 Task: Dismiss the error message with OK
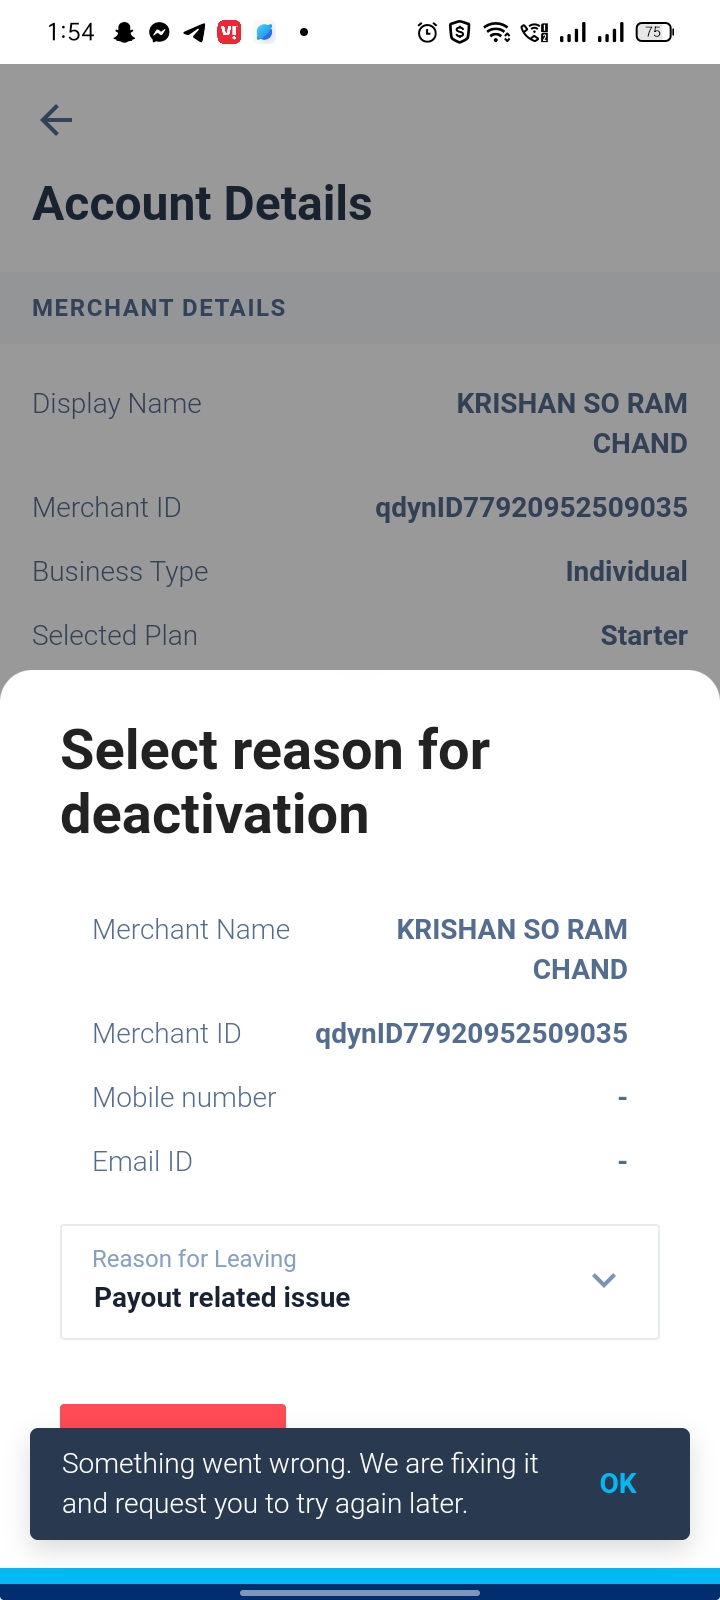tap(618, 1483)
